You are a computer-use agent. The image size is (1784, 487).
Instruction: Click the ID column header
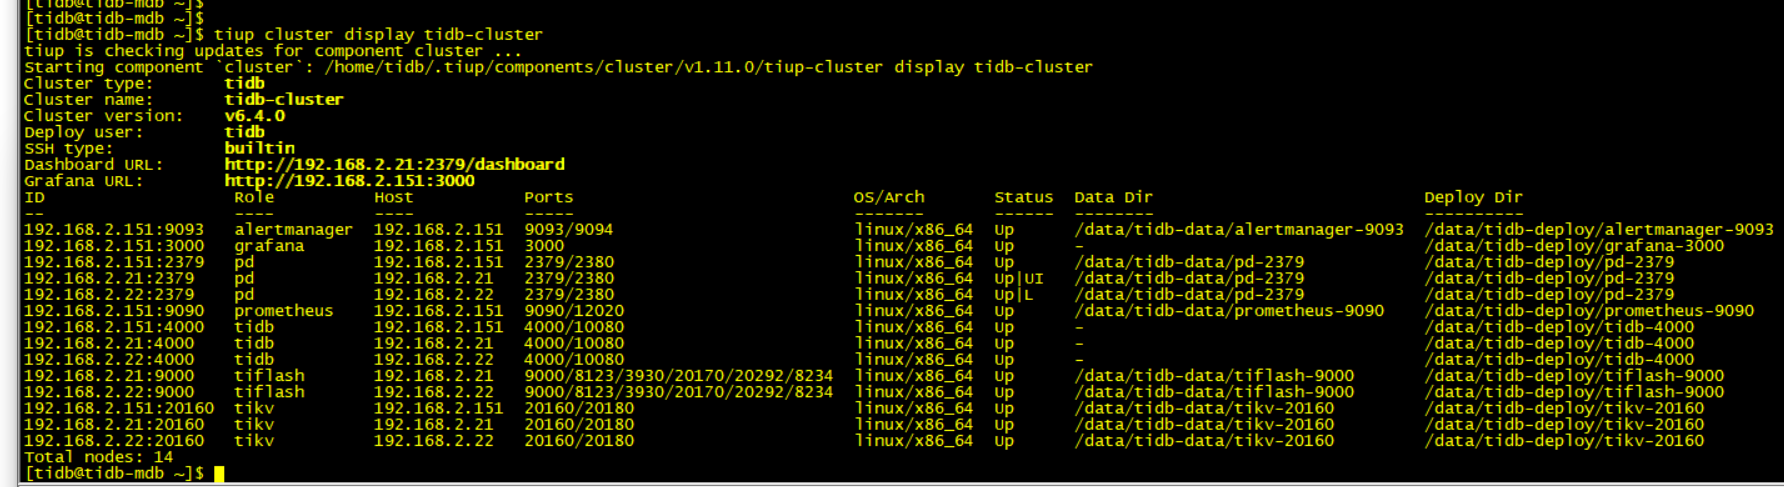point(34,197)
